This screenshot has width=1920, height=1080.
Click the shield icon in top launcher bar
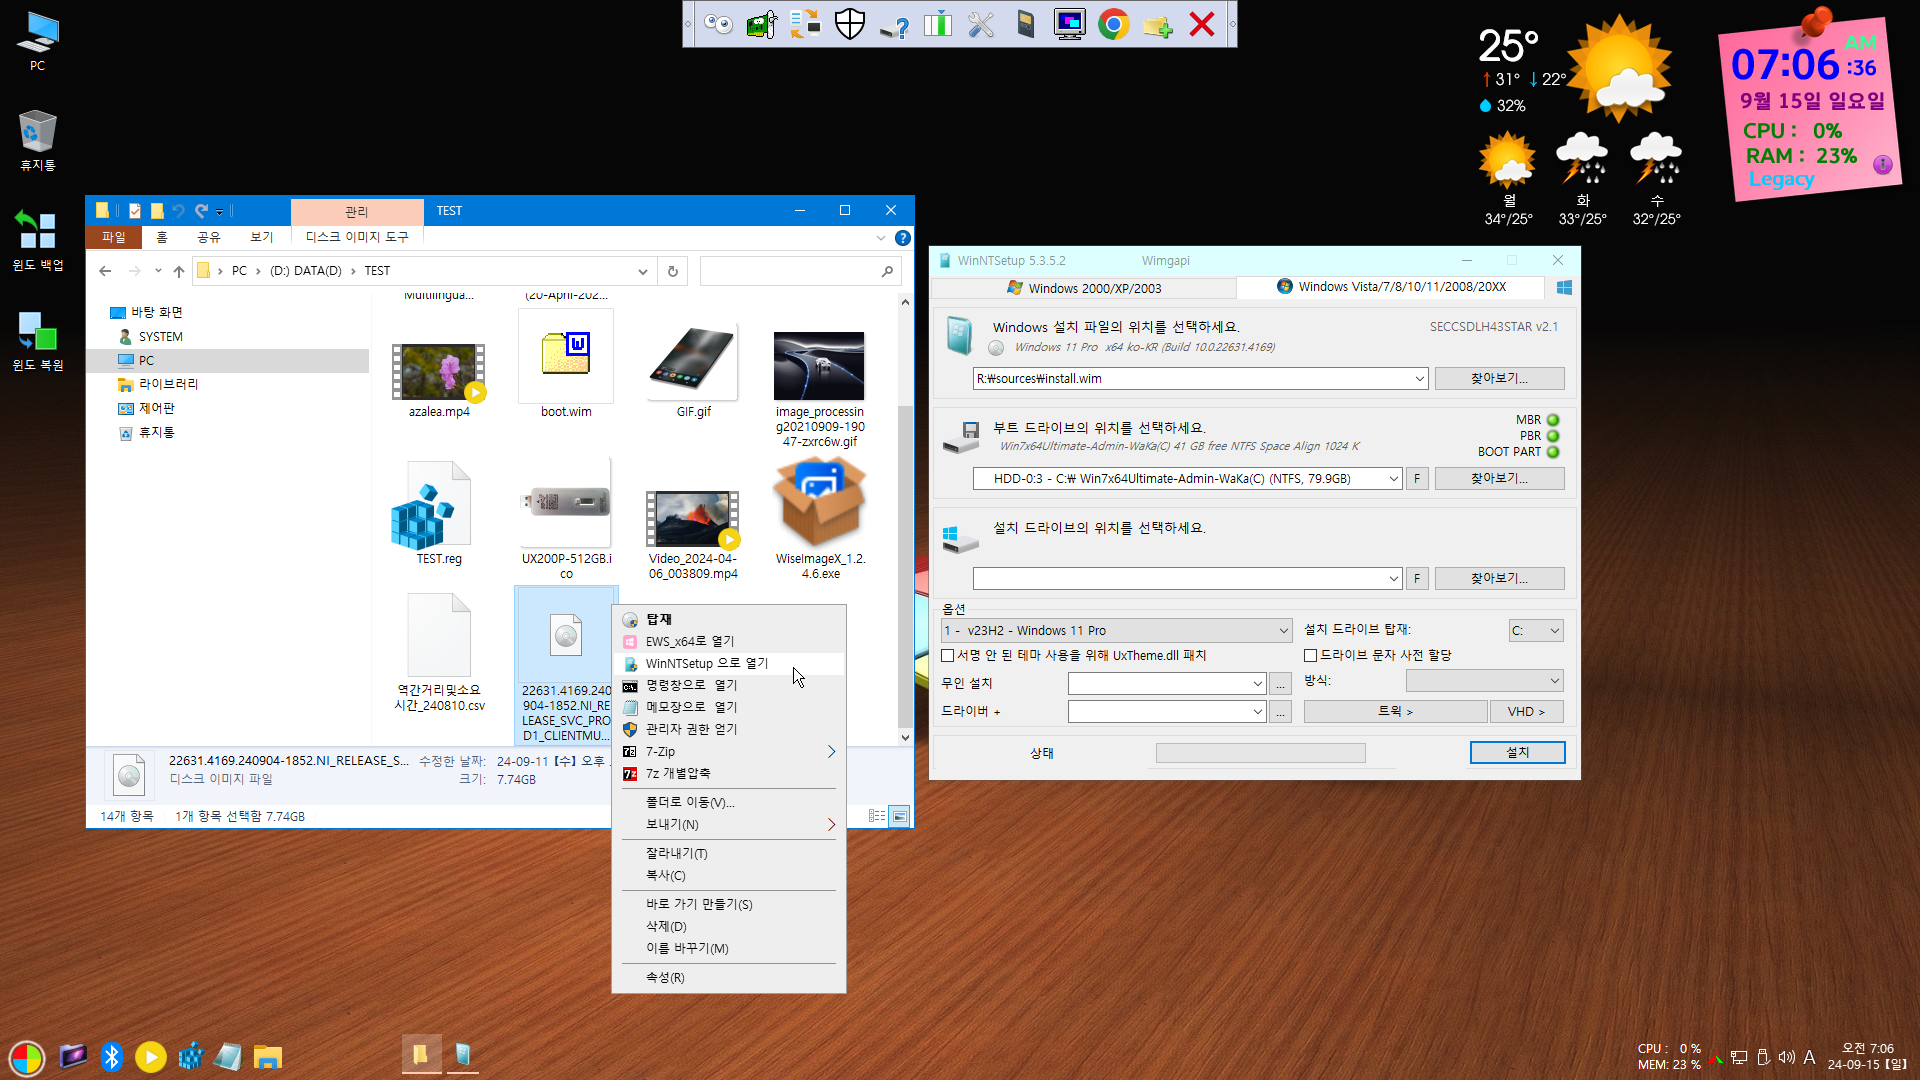click(x=850, y=24)
